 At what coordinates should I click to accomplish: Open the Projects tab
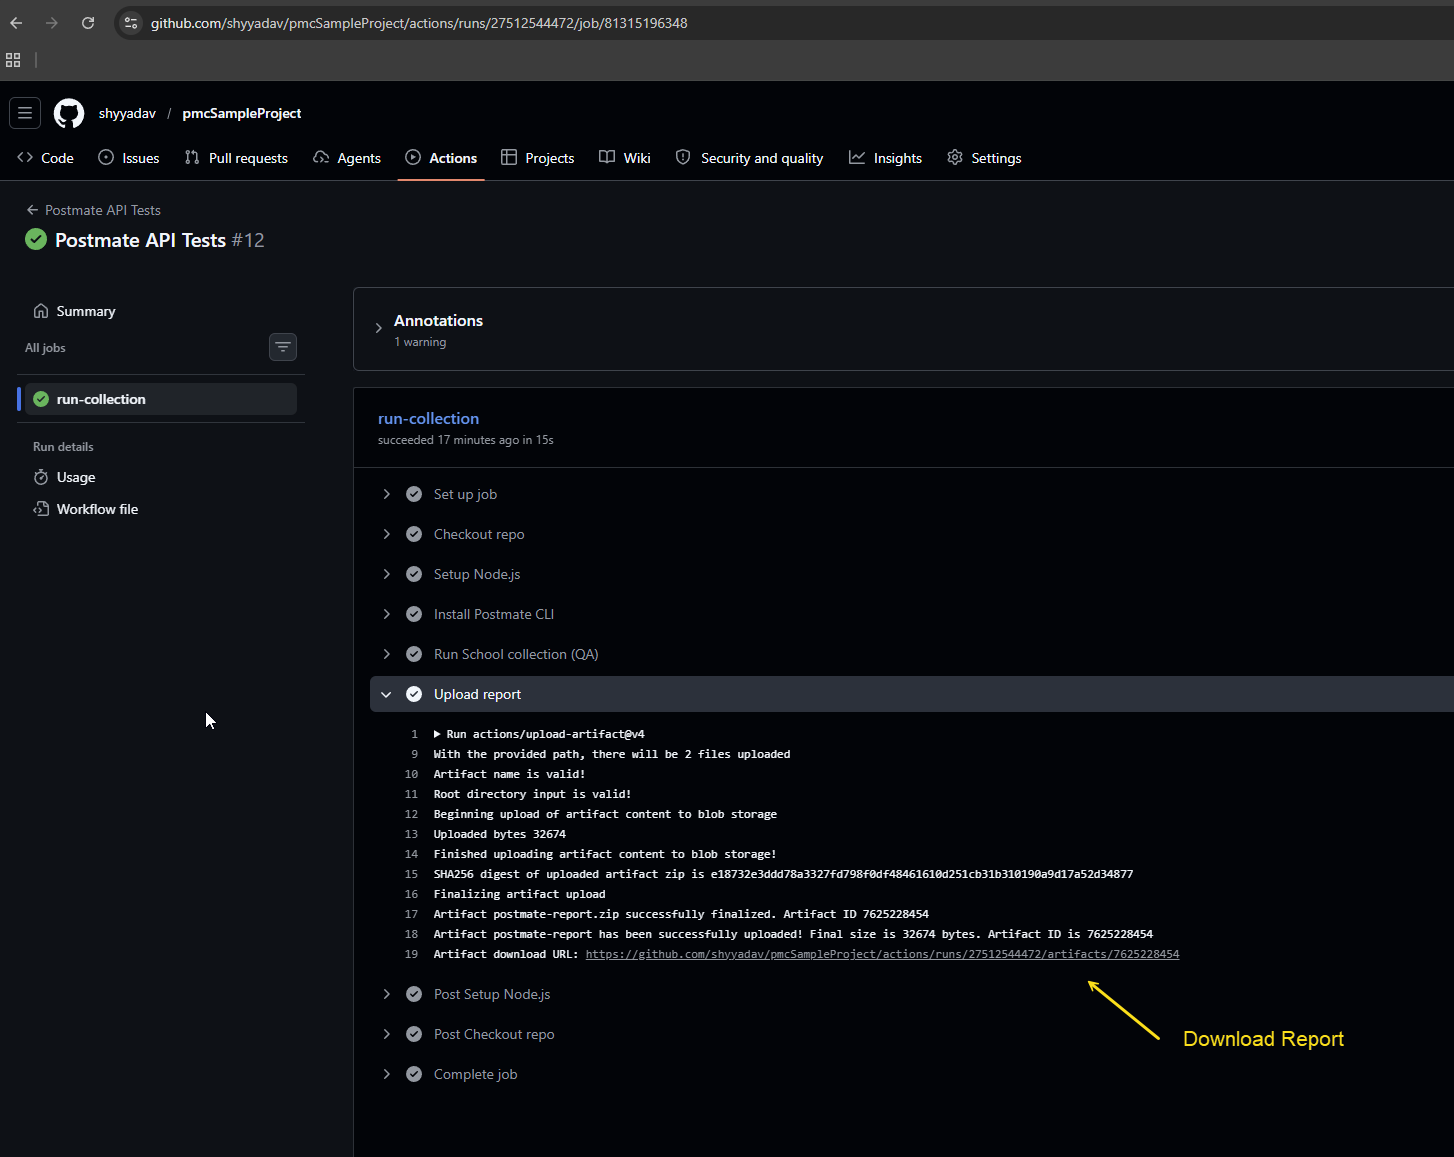(538, 158)
